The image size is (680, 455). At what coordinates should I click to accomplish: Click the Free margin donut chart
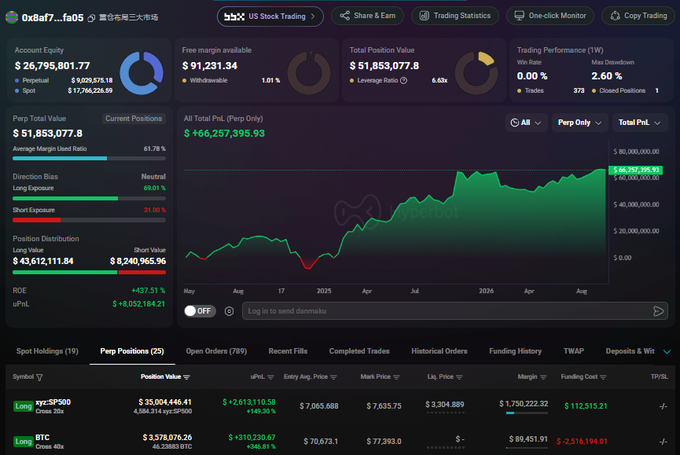click(x=309, y=73)
